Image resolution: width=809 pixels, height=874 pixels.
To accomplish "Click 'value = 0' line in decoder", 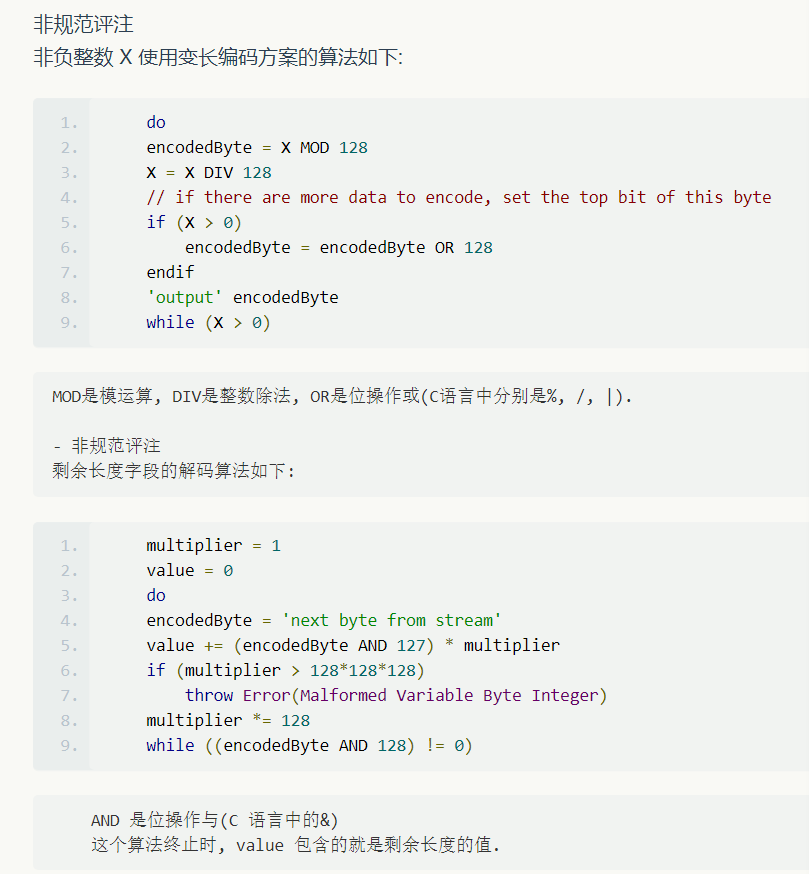I will coord(190,571).
